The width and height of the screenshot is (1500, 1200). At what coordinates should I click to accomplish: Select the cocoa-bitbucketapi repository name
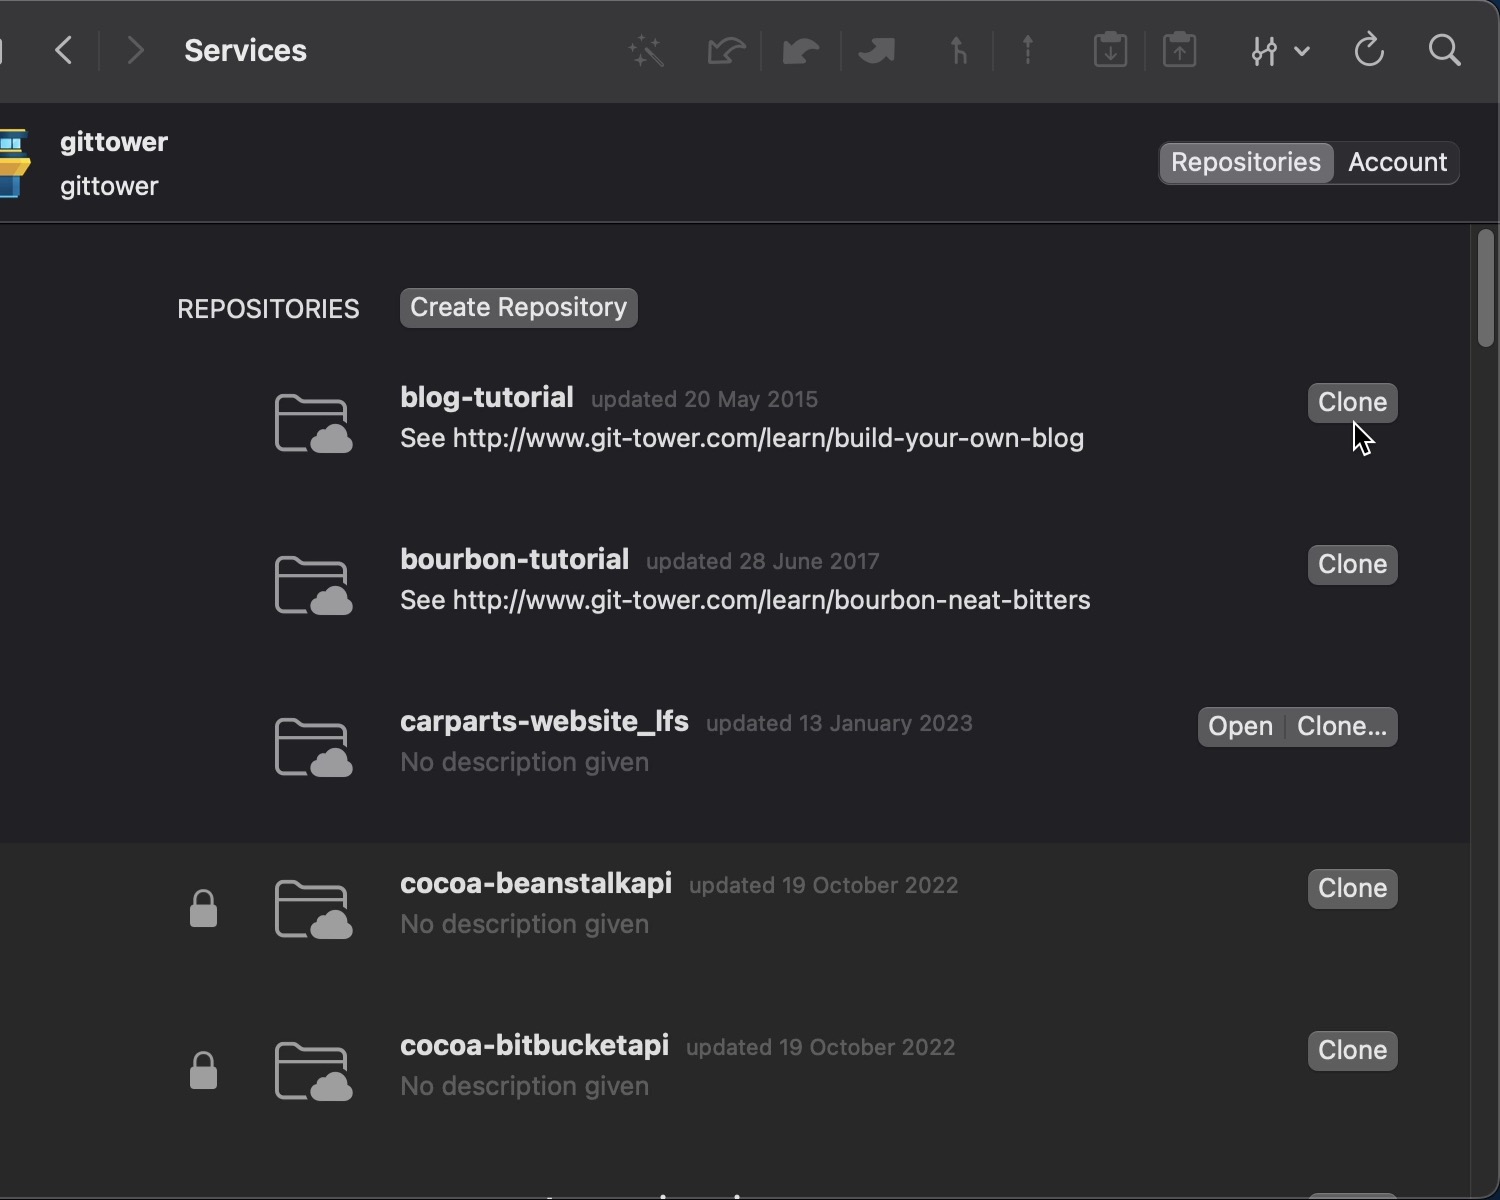coord(534,1045)
